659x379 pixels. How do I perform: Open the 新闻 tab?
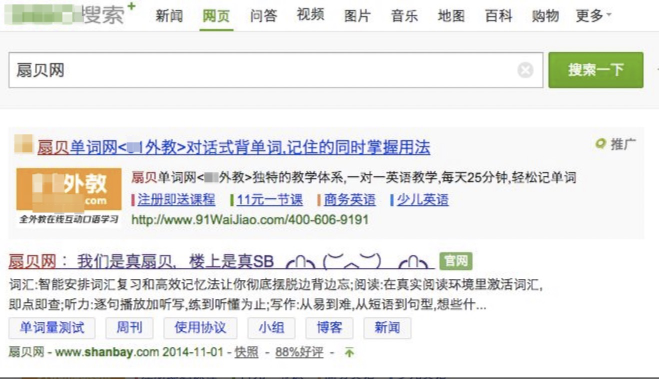click(169, 16)
